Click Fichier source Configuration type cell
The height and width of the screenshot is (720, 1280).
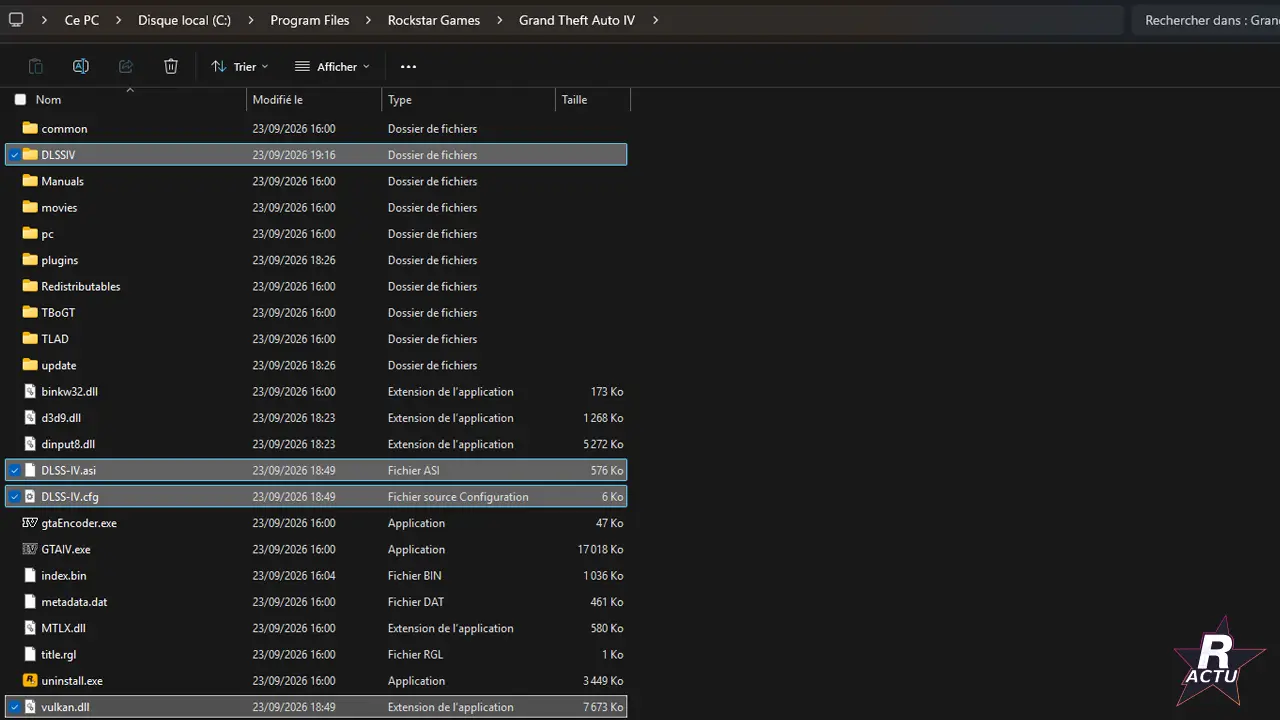tap(458, 496)
